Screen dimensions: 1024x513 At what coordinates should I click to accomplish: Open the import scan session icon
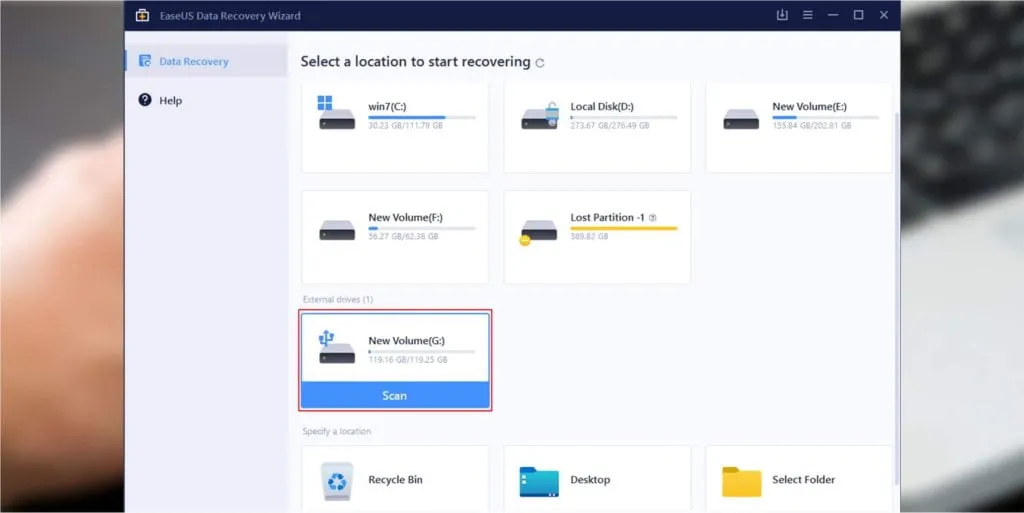(782, 14)
